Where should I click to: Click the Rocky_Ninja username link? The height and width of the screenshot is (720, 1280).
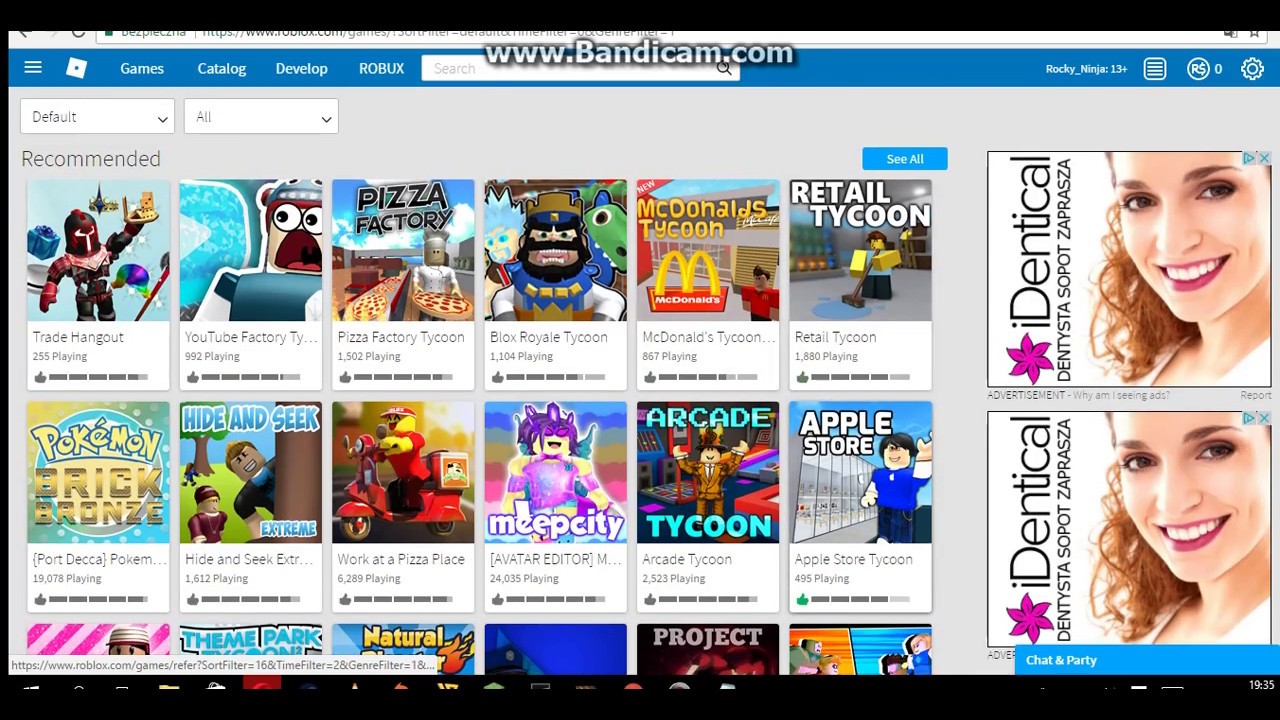click(x=1086, y=69)
